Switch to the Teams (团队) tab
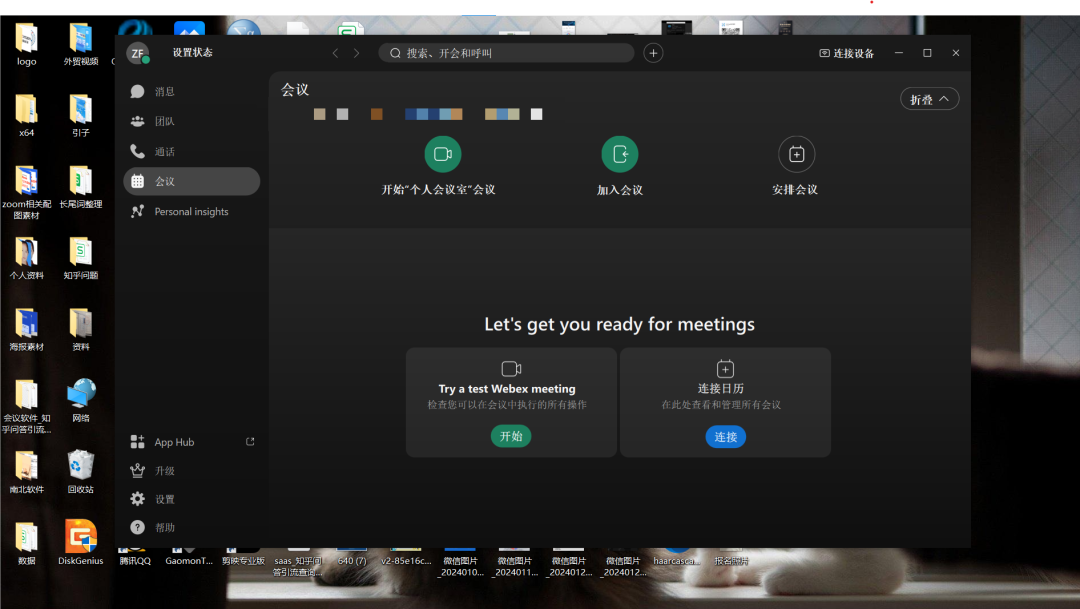The width and height of the screenshot is (1080, 609). pos(165,121)
